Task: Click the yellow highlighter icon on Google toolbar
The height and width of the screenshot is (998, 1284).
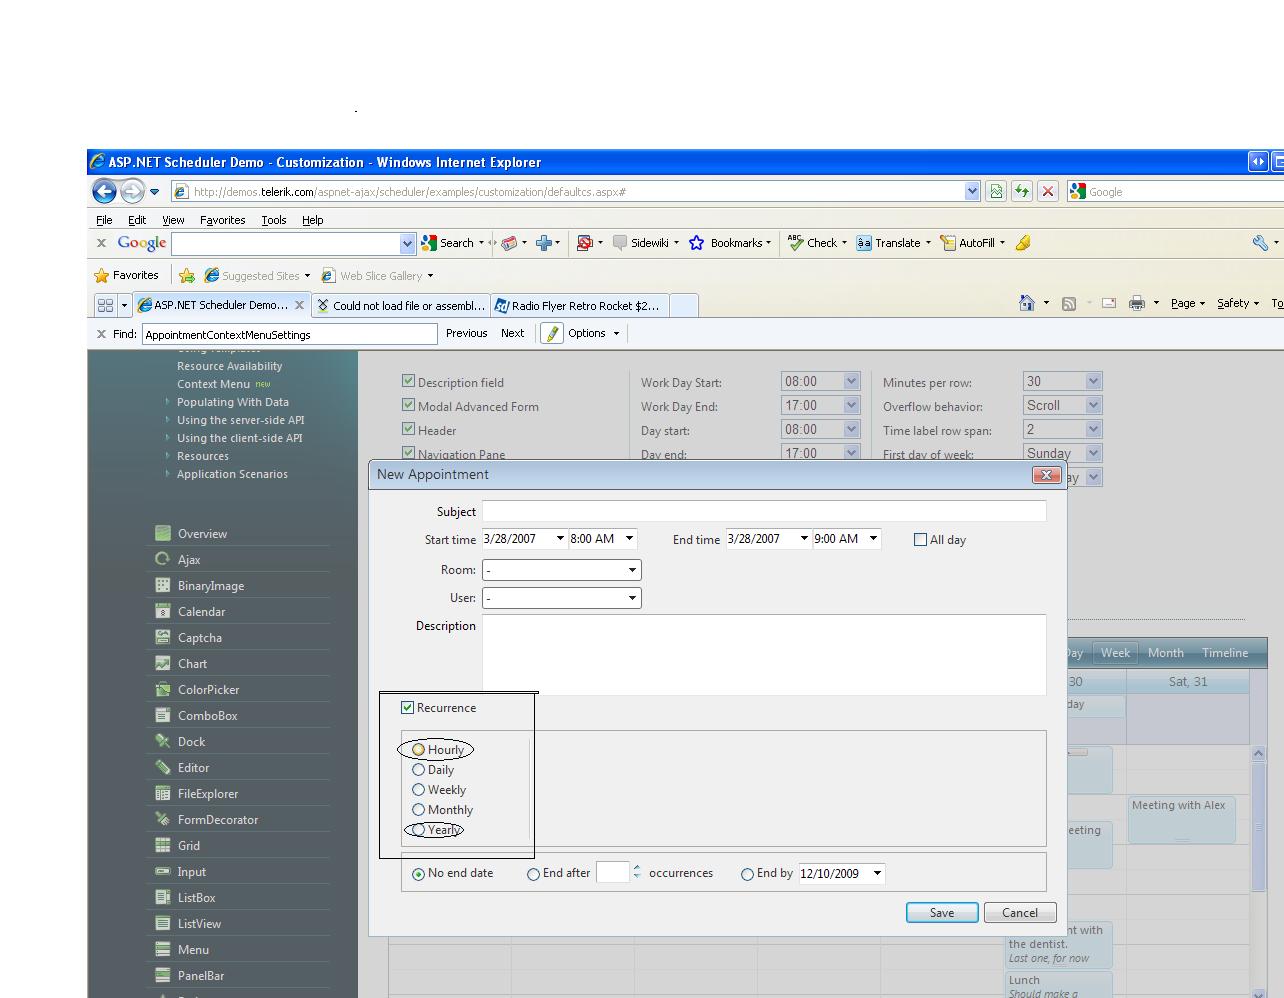Action: 1023,243
